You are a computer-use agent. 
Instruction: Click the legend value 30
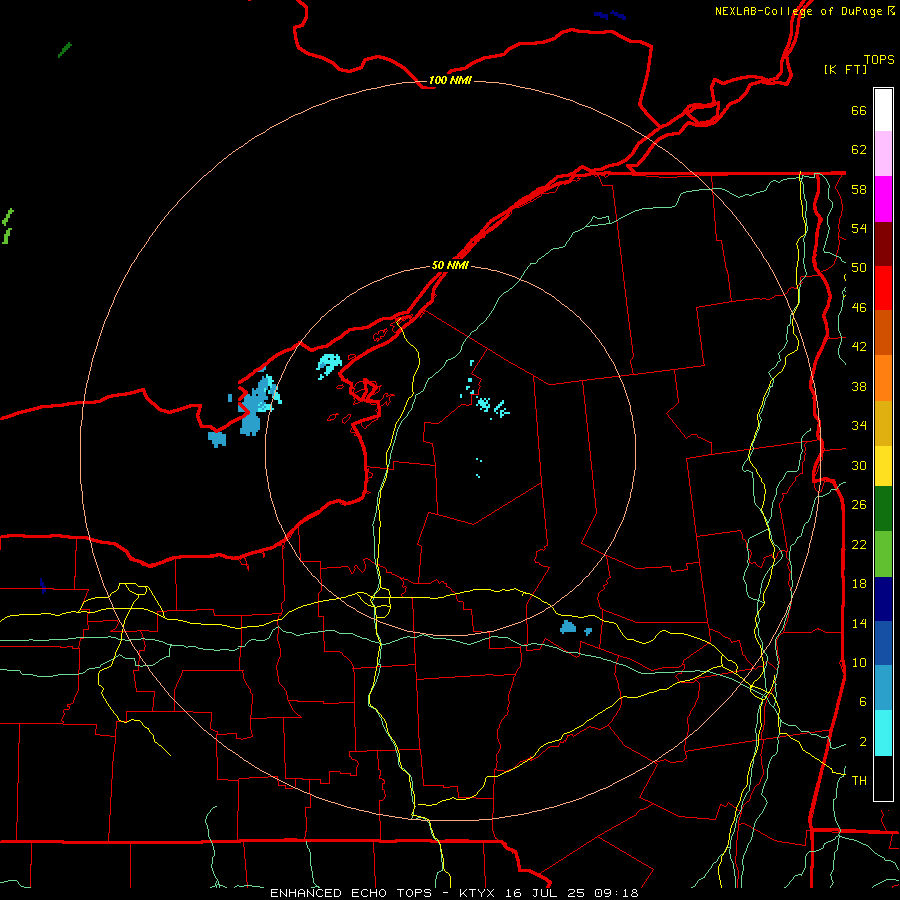859,465
